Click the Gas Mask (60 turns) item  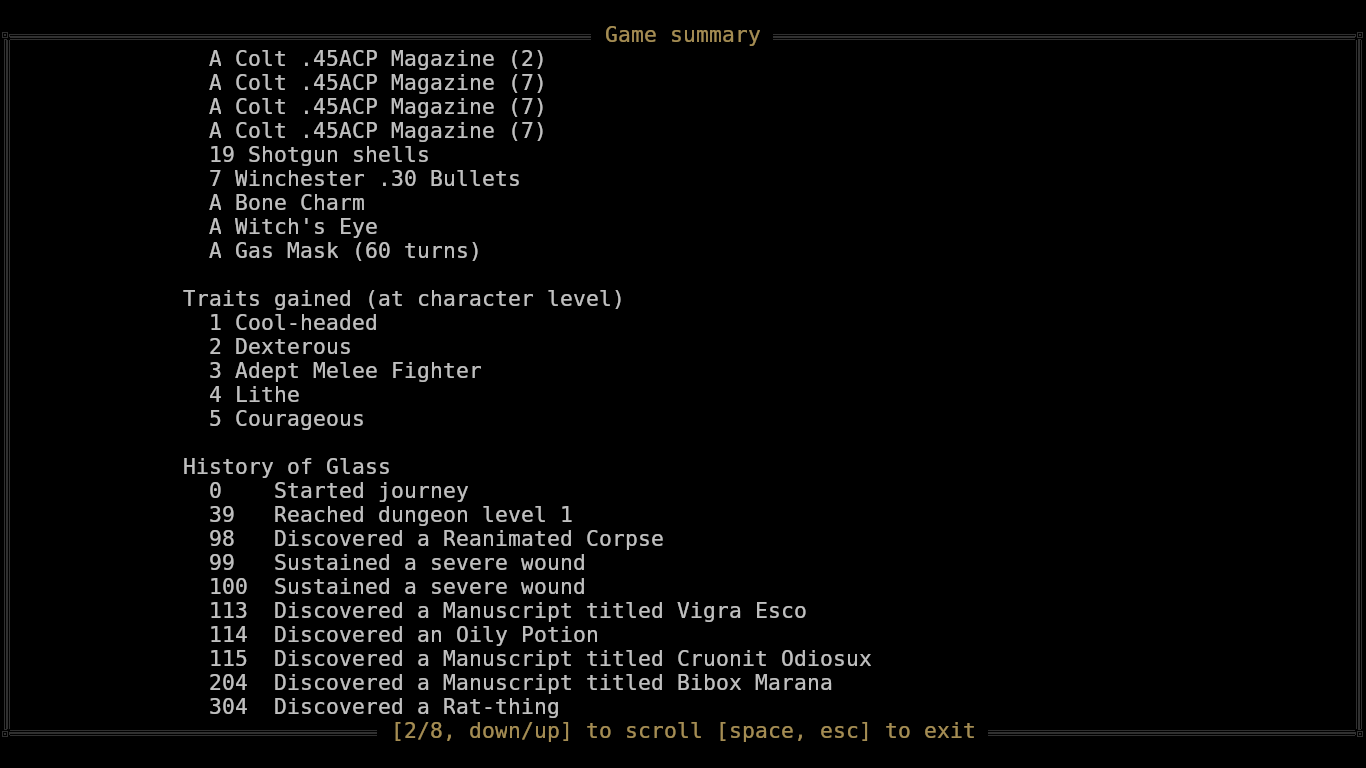pos(345,251)
